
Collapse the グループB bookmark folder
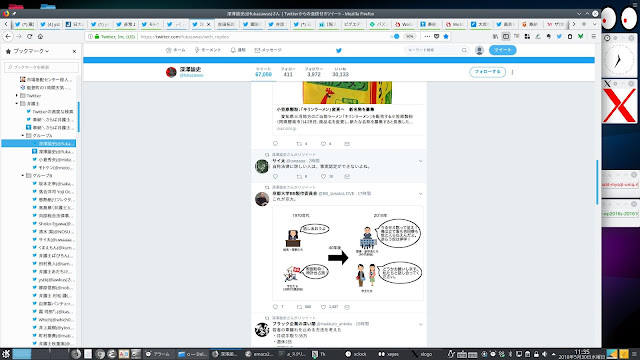tap(23, 176)
